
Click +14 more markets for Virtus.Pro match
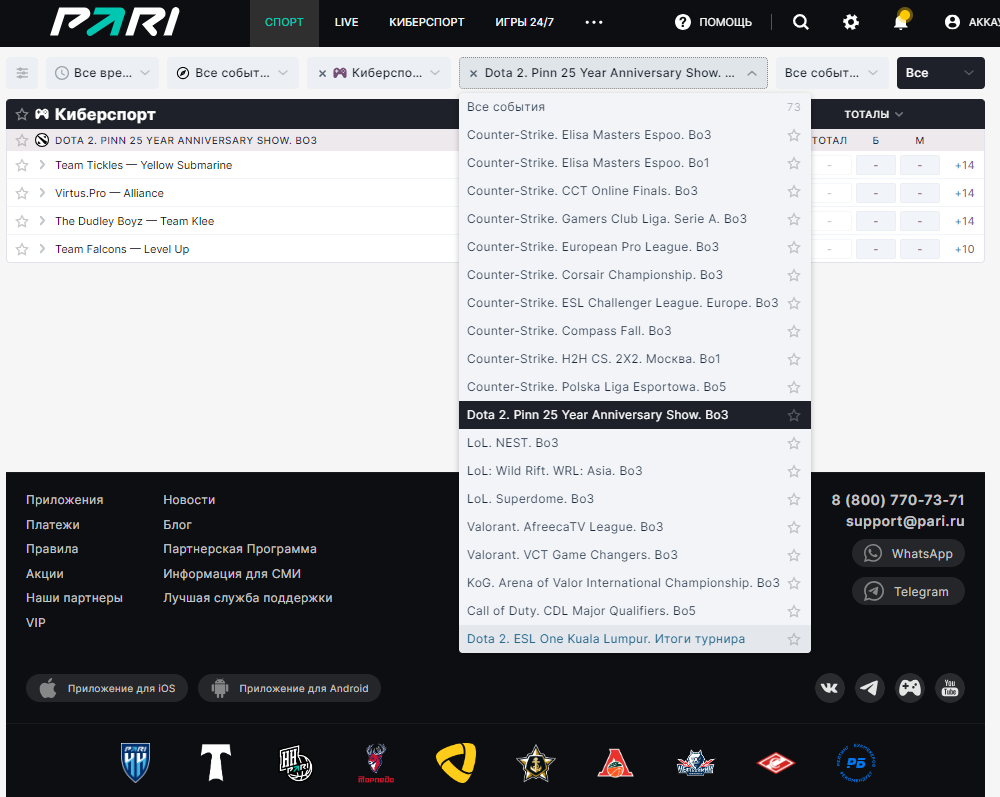coord(964,193)
